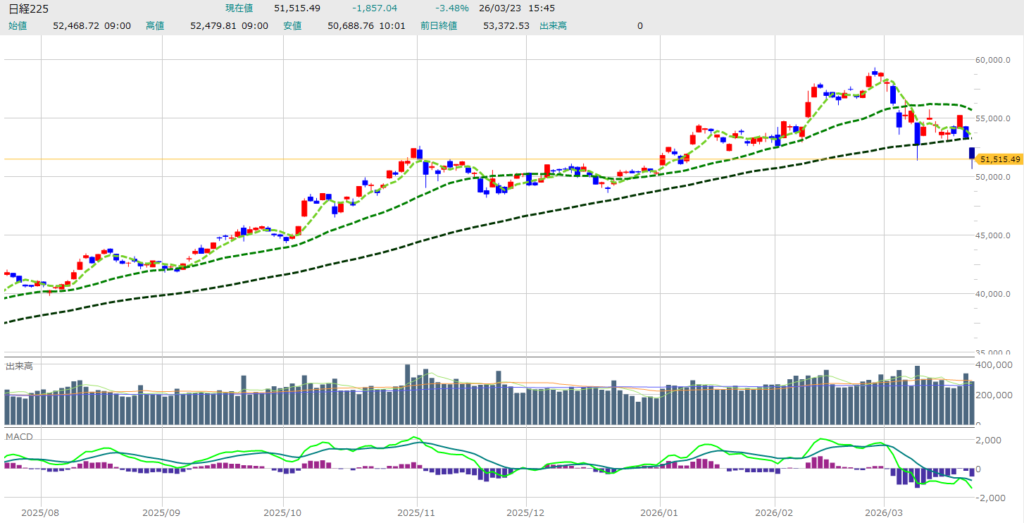The height and width of the screenshot is (523, 1024).
Task: Click the 2,000 MACD axis label
Action: pyautogui.click(x=994, y=440)
